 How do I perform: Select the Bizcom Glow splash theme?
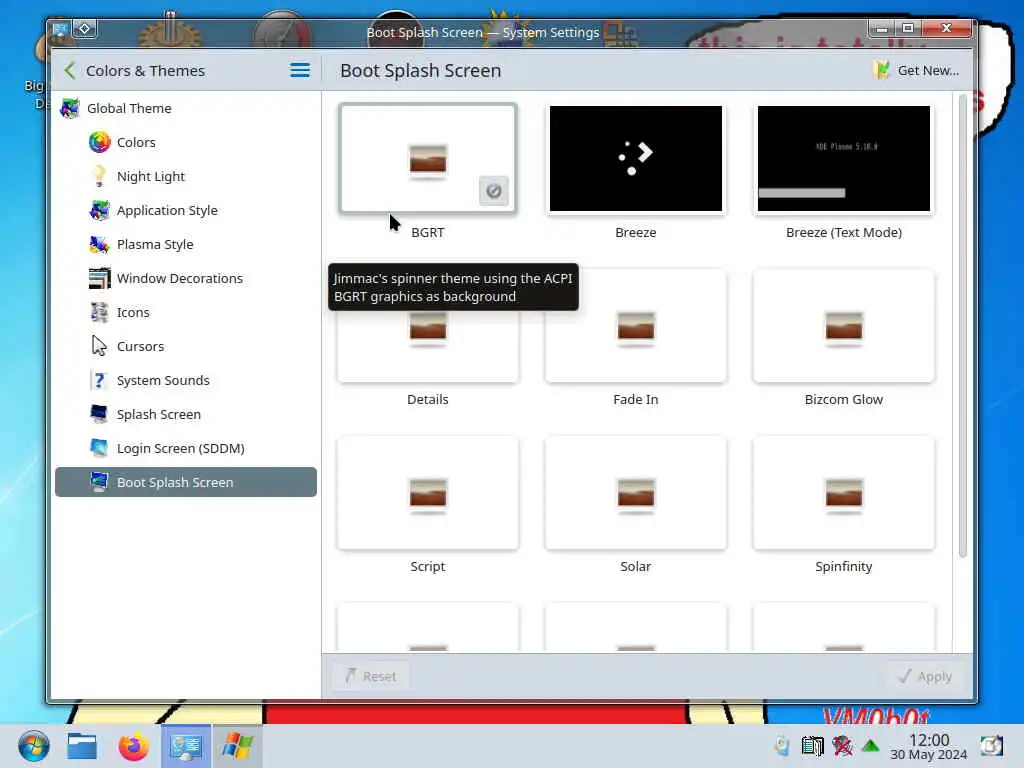point(844,327)
